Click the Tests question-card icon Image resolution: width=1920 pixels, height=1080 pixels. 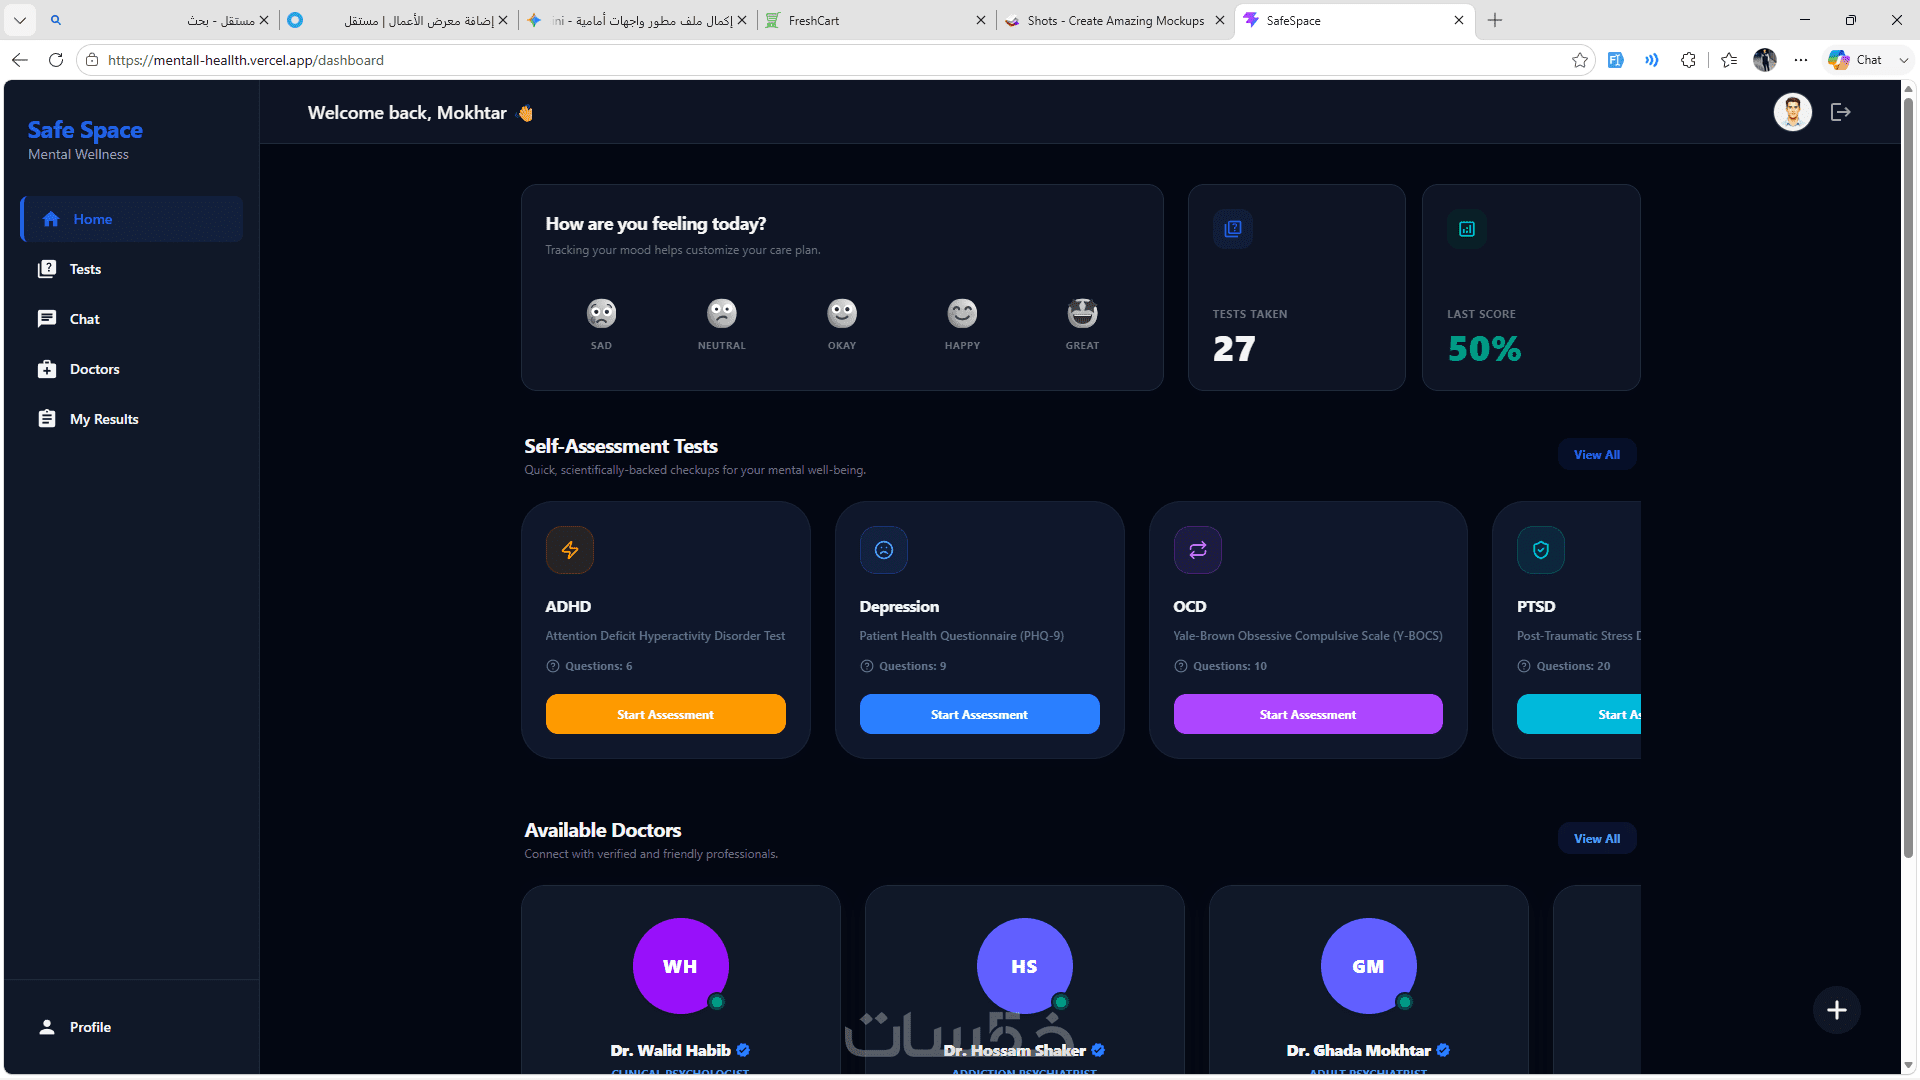click(x=47, y=269)
